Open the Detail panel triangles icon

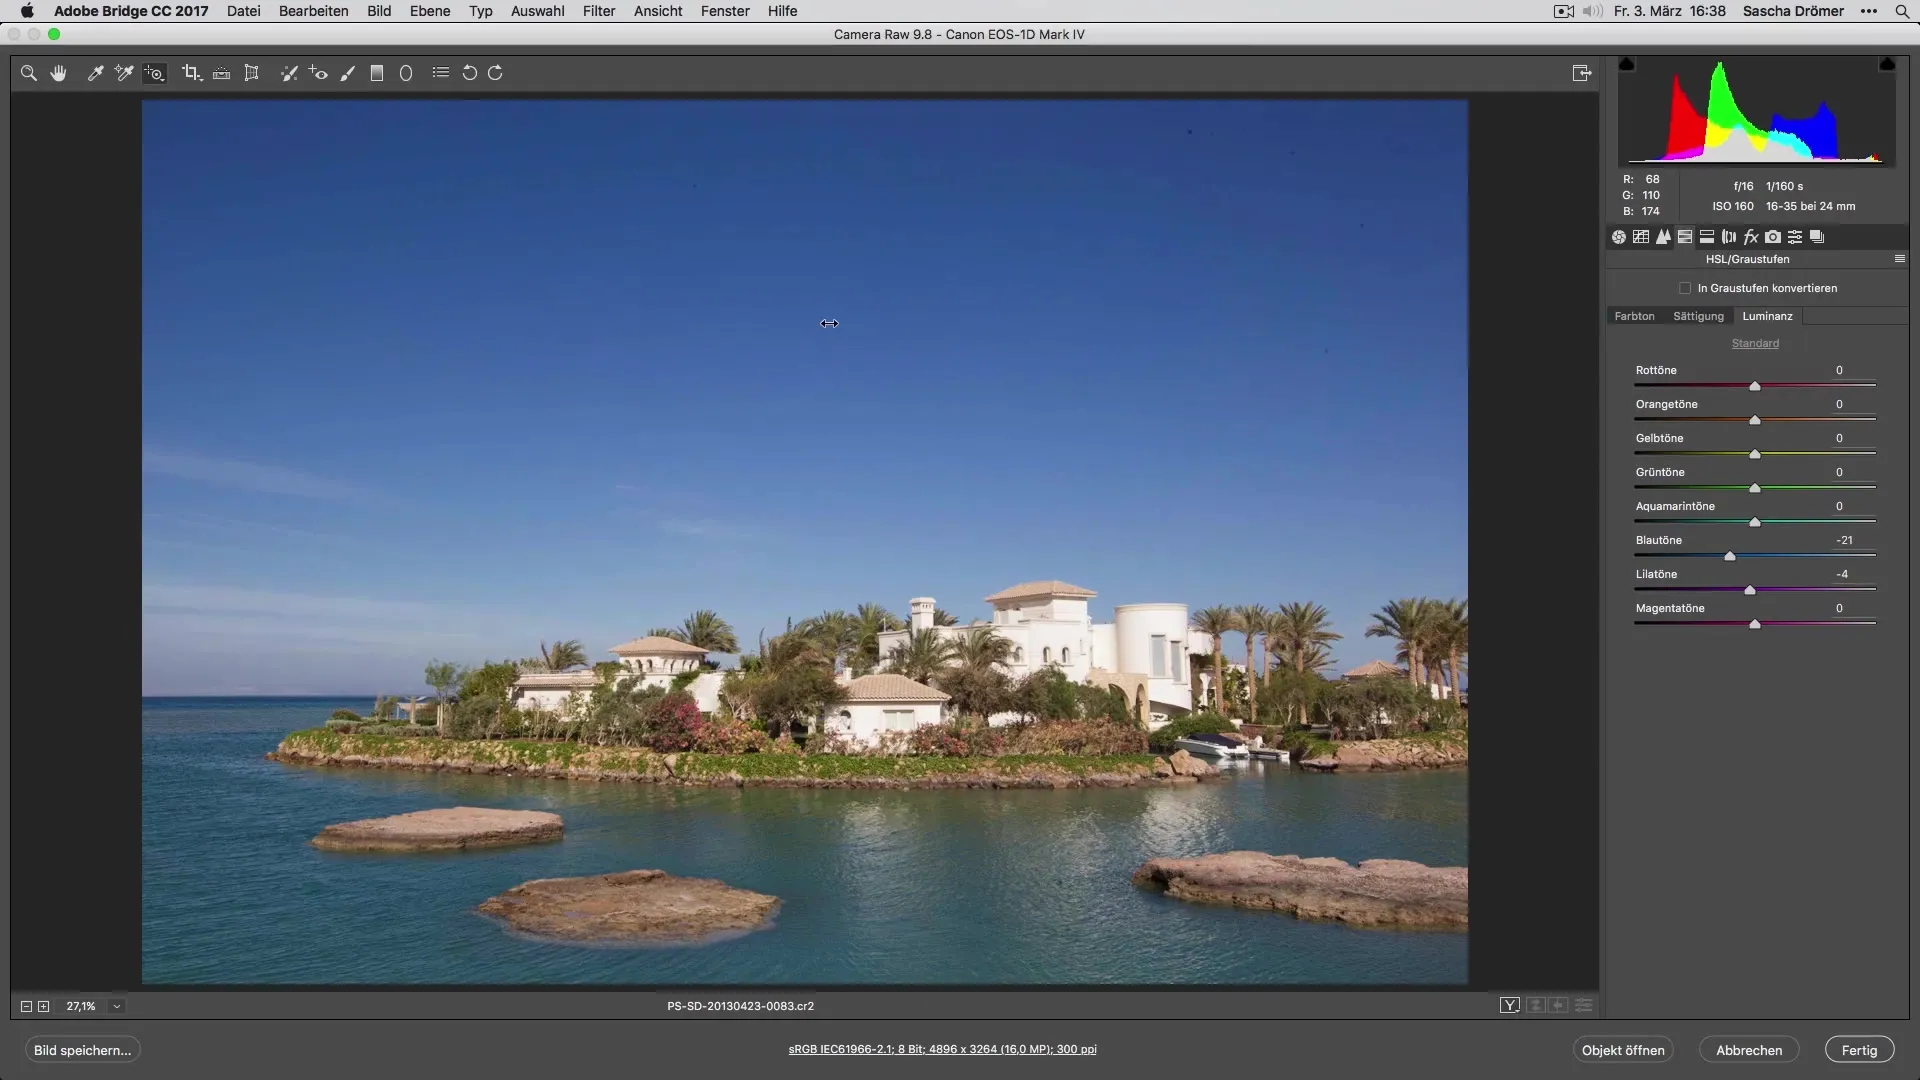pyautogui.click(x=1663, y=237)
